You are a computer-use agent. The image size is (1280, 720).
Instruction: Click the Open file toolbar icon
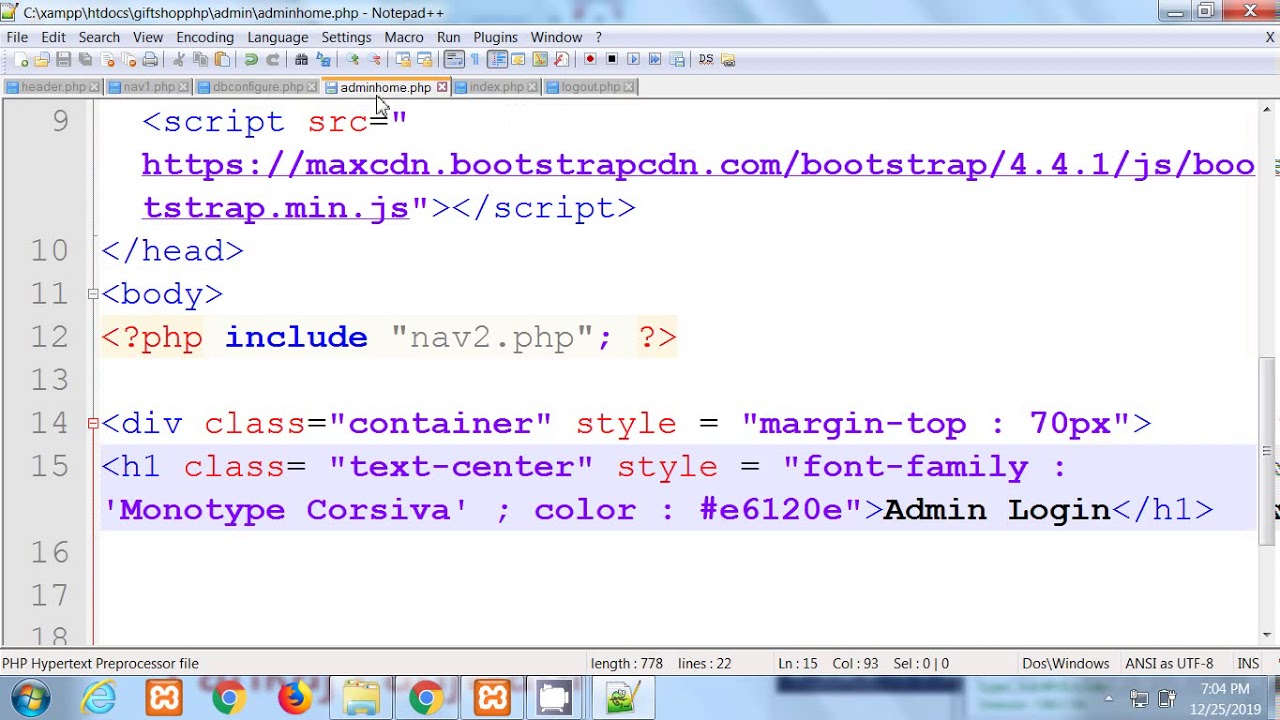click(x=42, y=60)
